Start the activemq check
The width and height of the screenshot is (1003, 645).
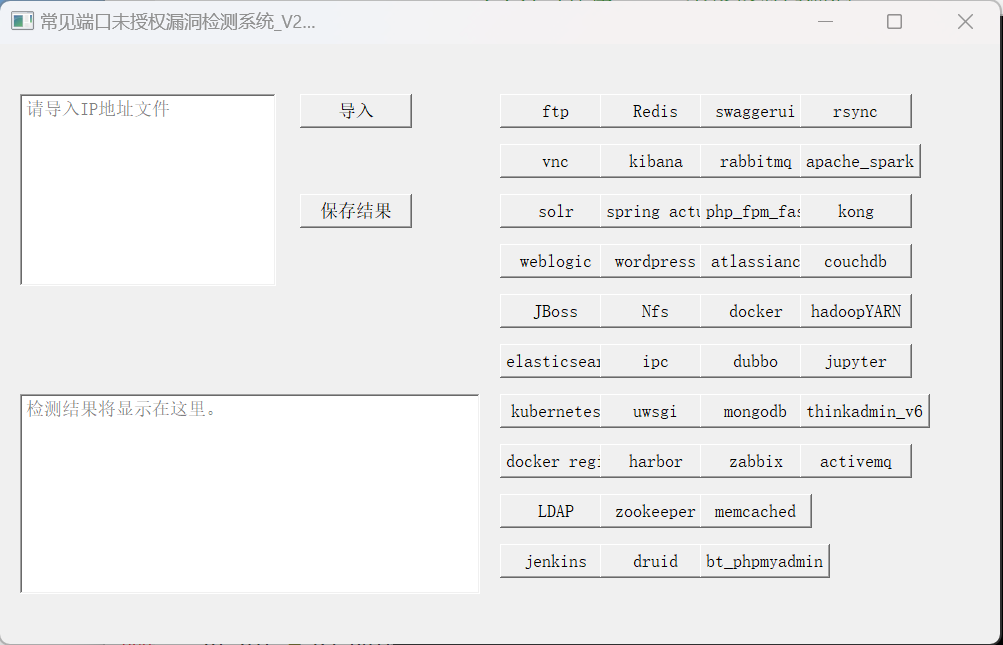pos(856,460)
